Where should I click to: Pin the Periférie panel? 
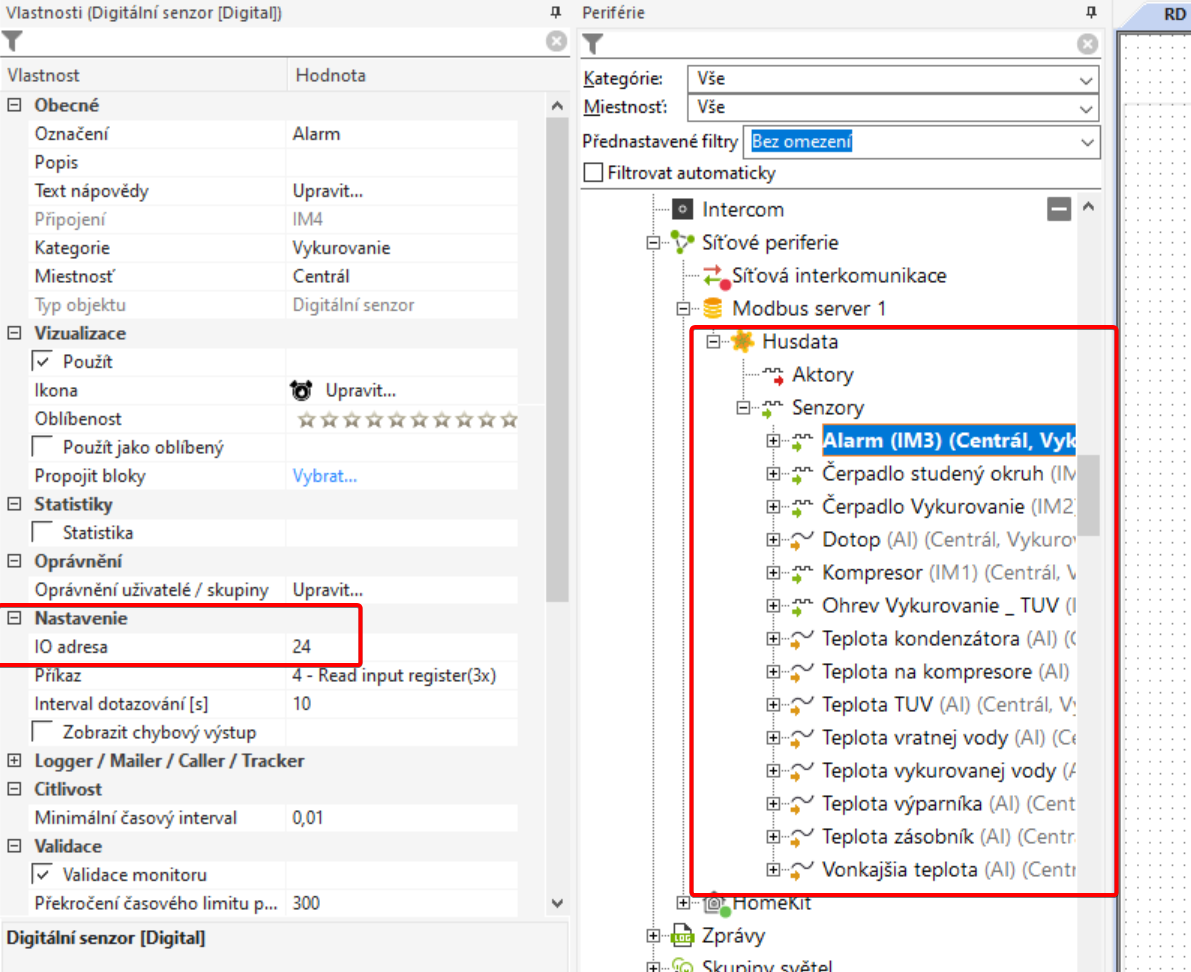pos(1091,12)
